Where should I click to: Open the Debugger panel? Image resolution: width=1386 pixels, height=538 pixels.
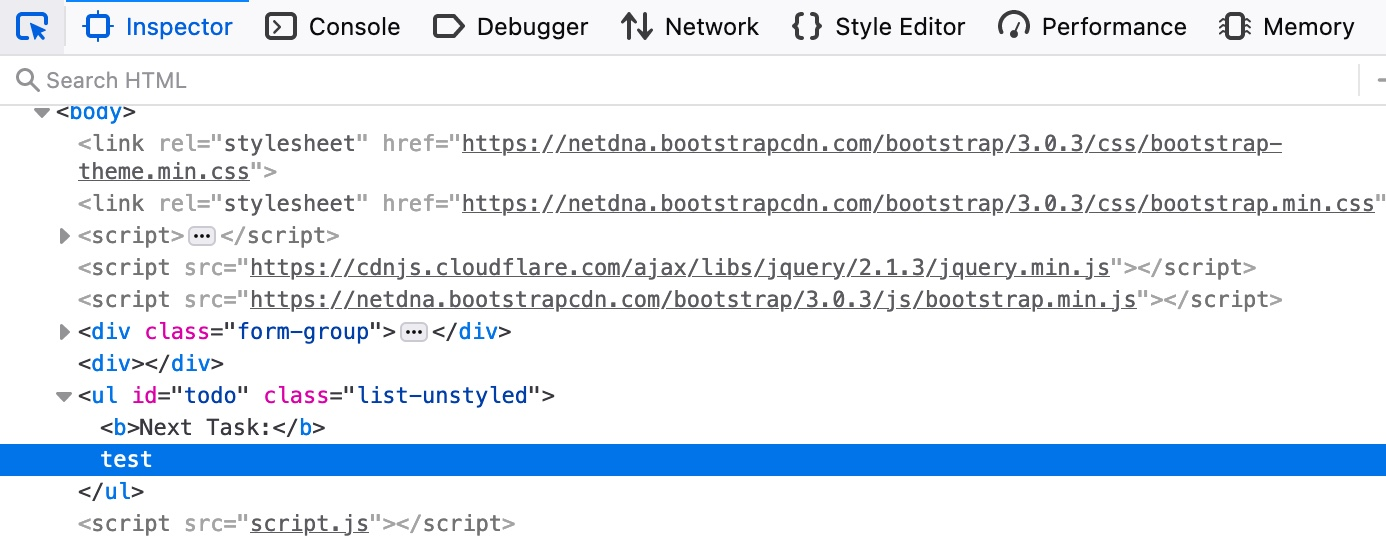click(510, 27)
